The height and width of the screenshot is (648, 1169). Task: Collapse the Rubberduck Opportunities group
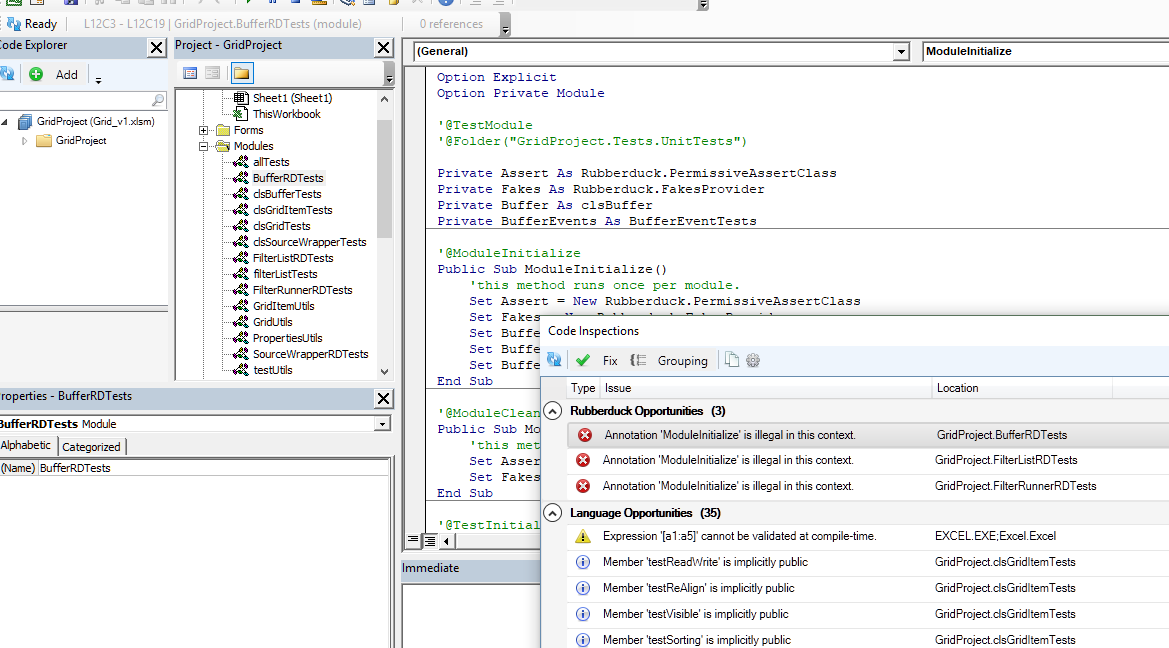coord(552,410)
